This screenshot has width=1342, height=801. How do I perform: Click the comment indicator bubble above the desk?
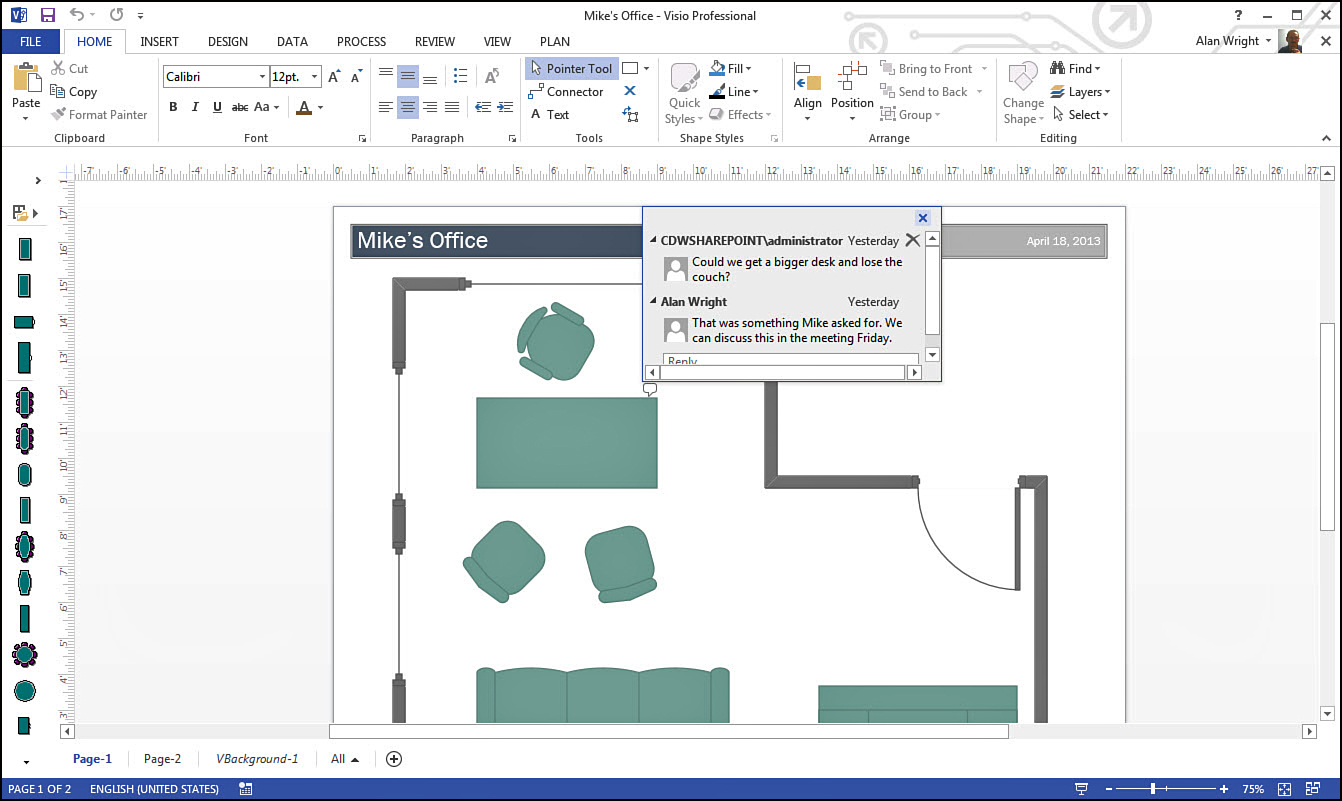click(650, 389)
